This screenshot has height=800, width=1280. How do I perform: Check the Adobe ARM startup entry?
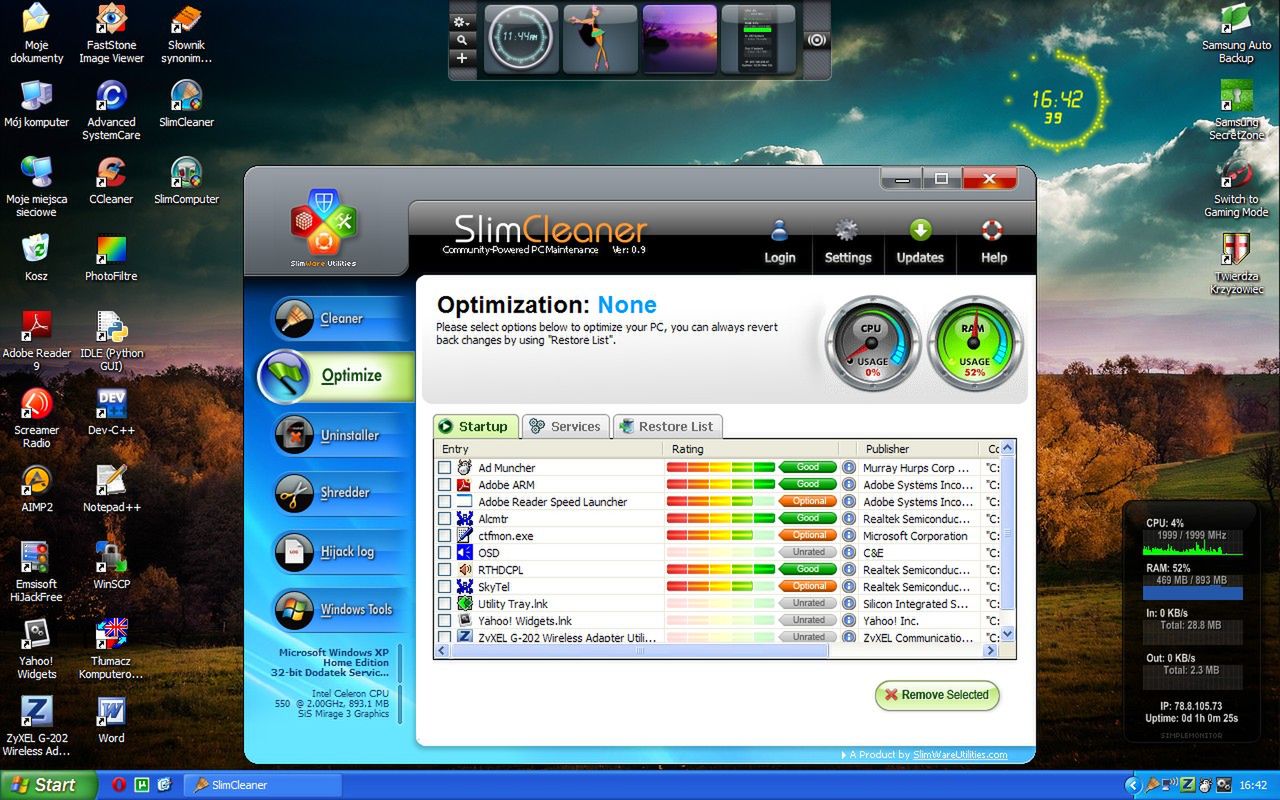click(444, 485)
